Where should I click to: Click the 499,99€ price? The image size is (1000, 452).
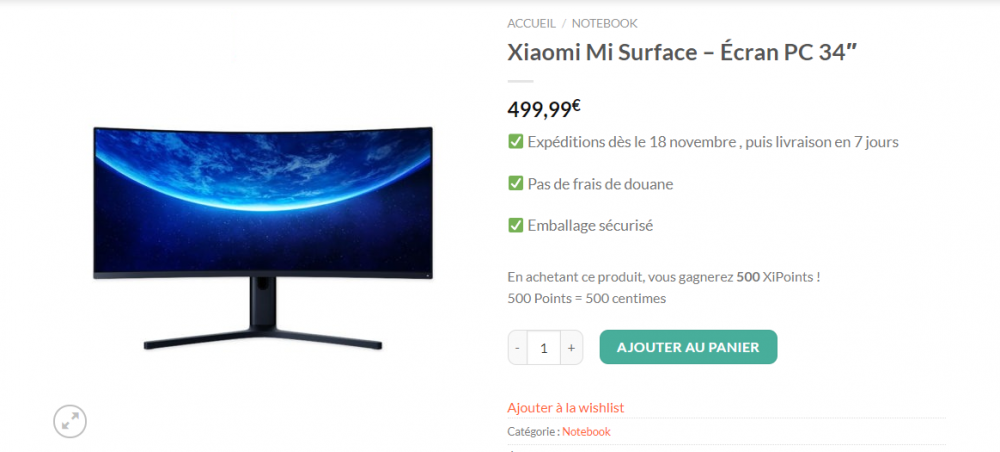point(544,109)
